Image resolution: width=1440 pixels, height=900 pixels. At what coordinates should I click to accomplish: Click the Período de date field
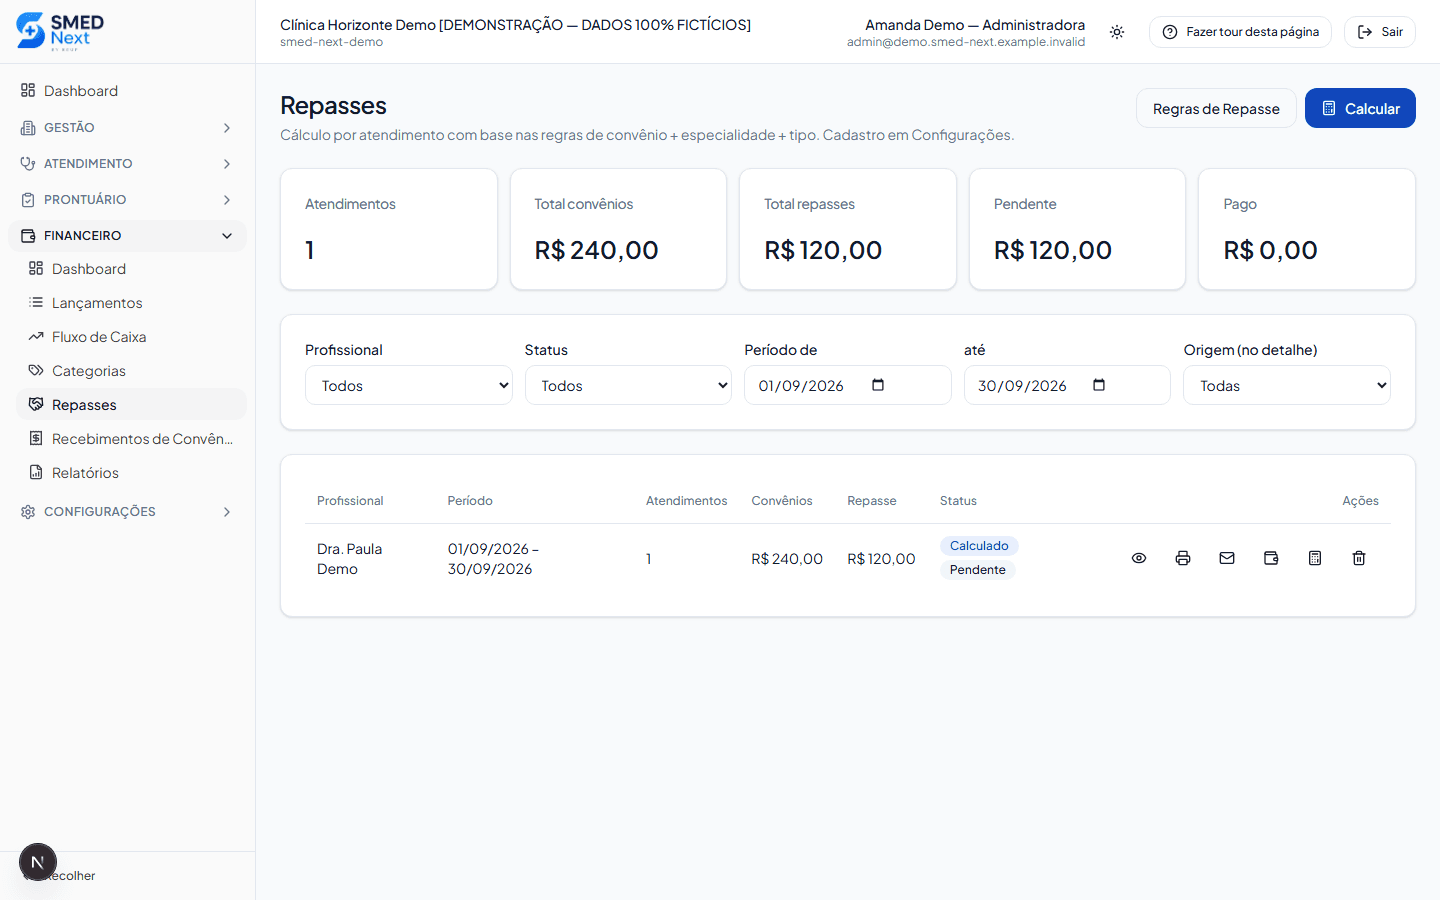[848, 385]
